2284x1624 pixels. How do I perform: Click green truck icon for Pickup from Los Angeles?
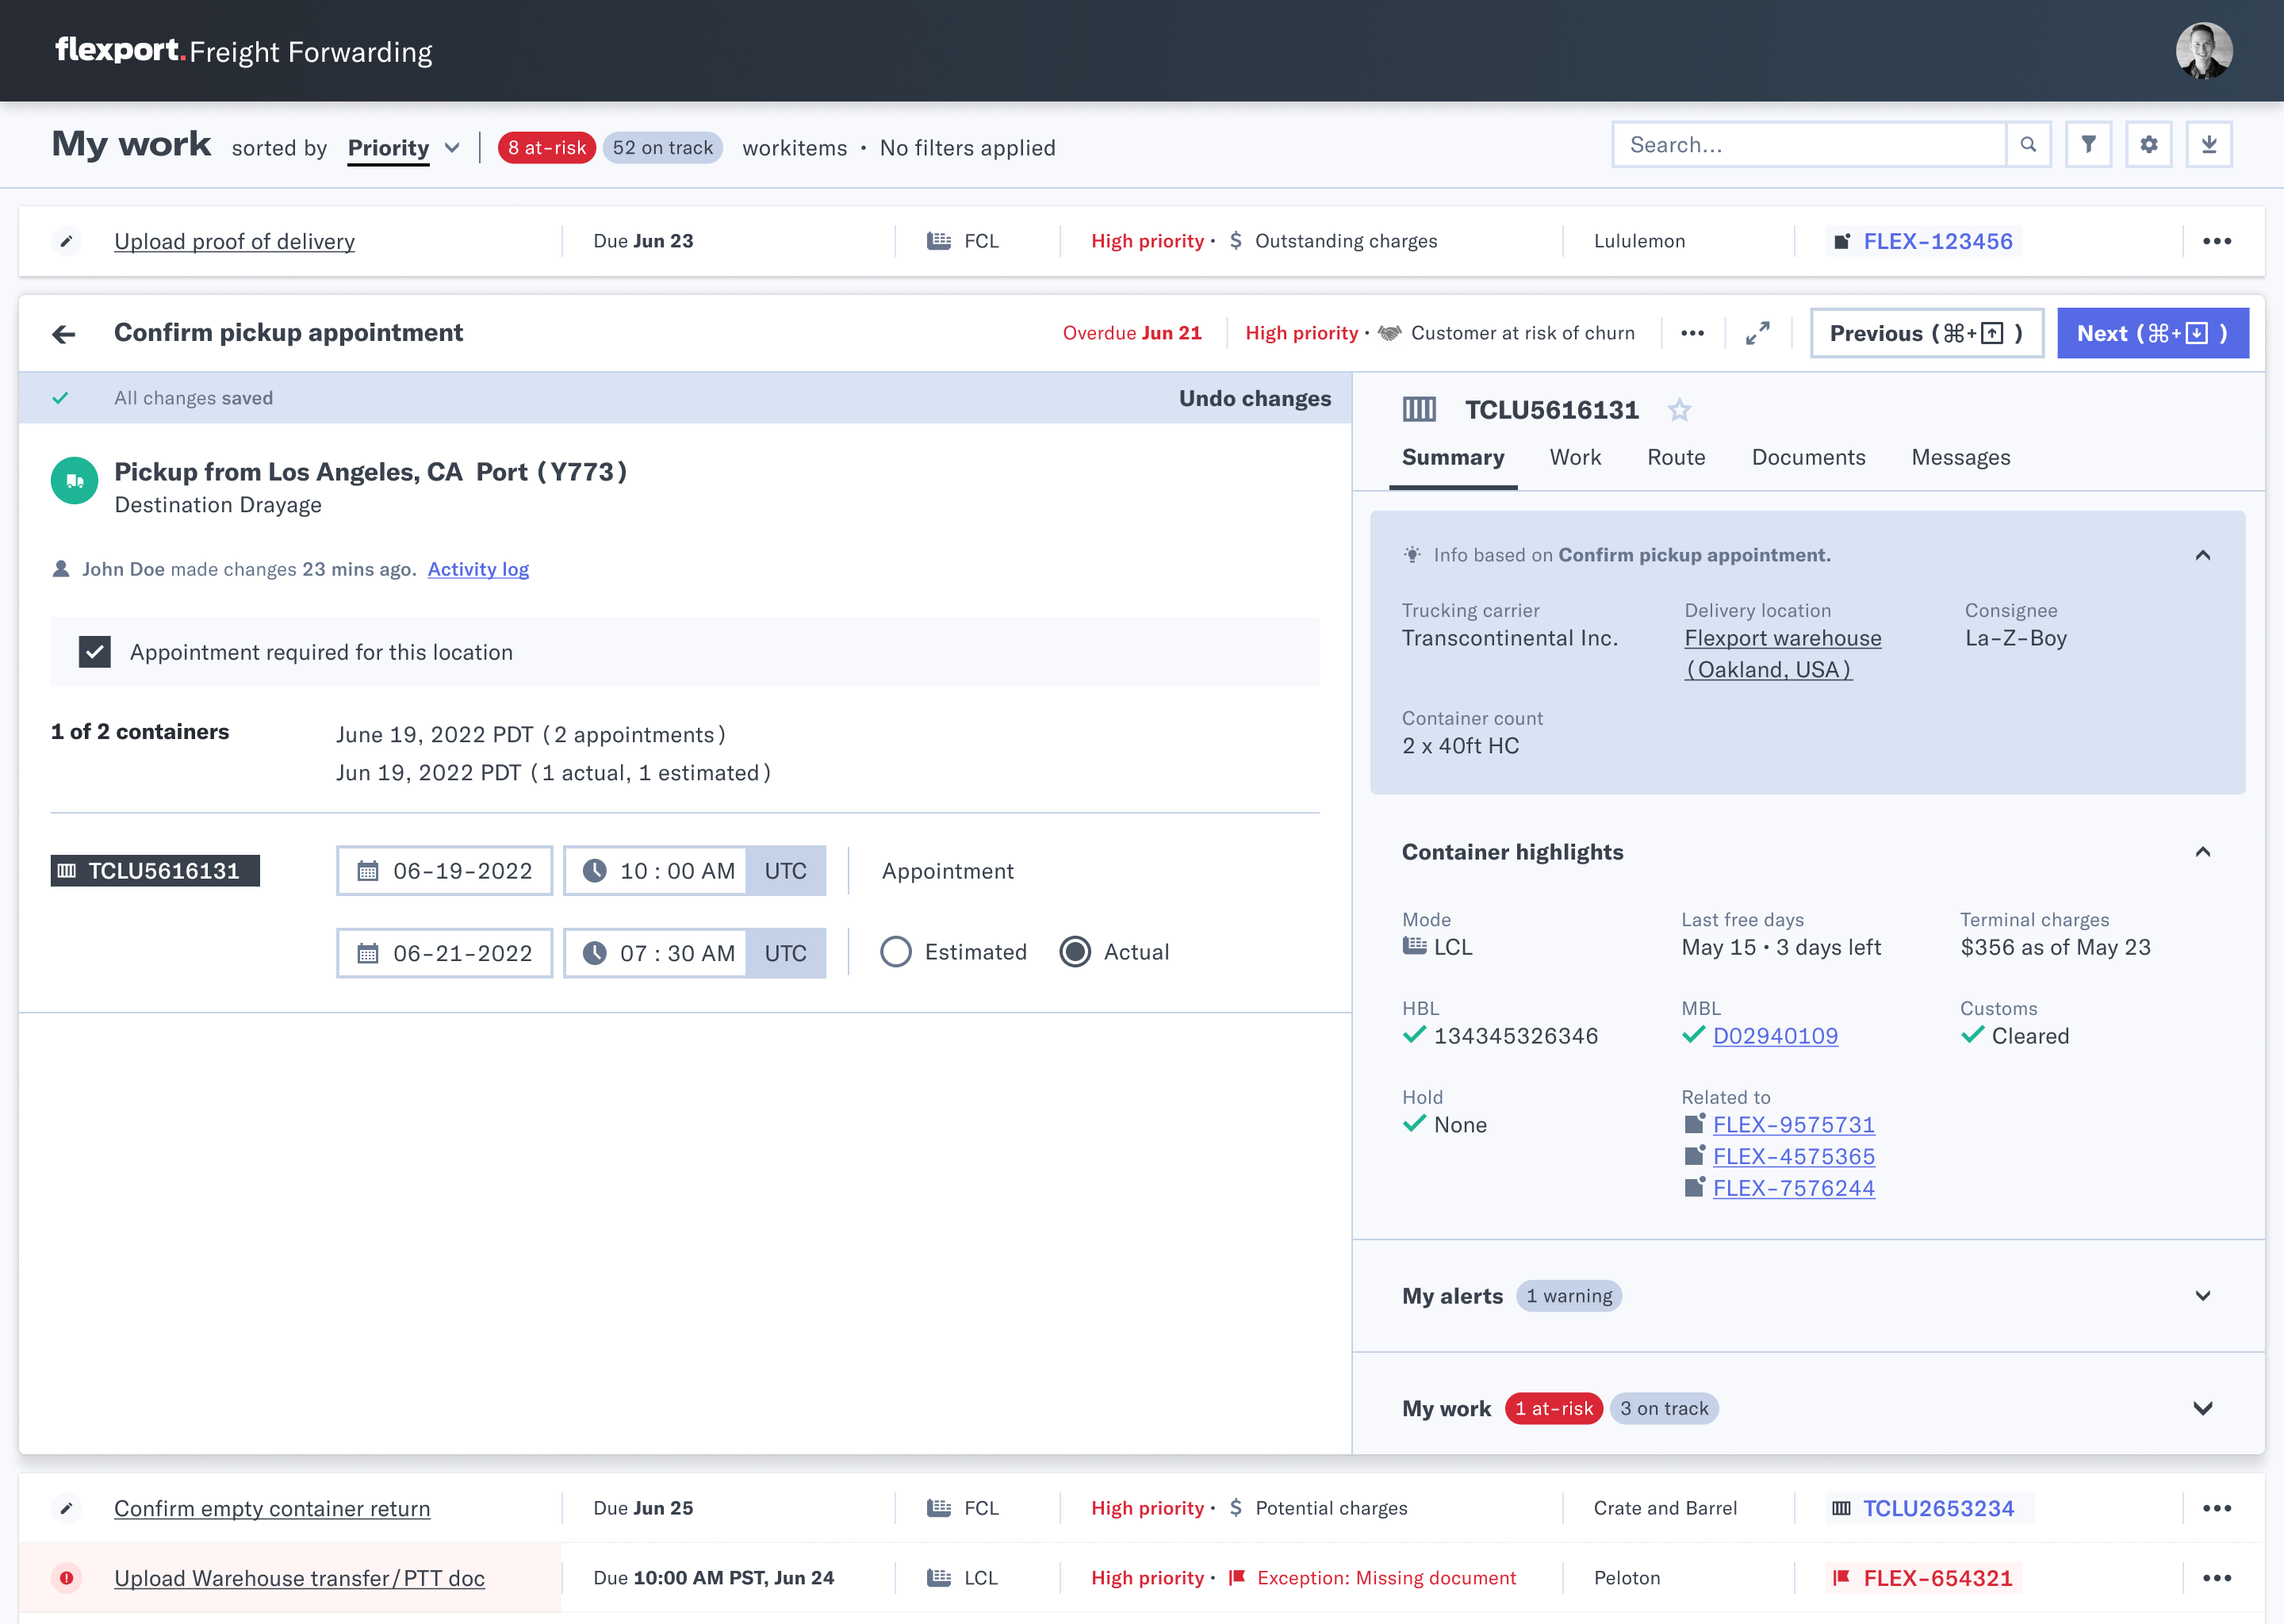coord(74,481)
